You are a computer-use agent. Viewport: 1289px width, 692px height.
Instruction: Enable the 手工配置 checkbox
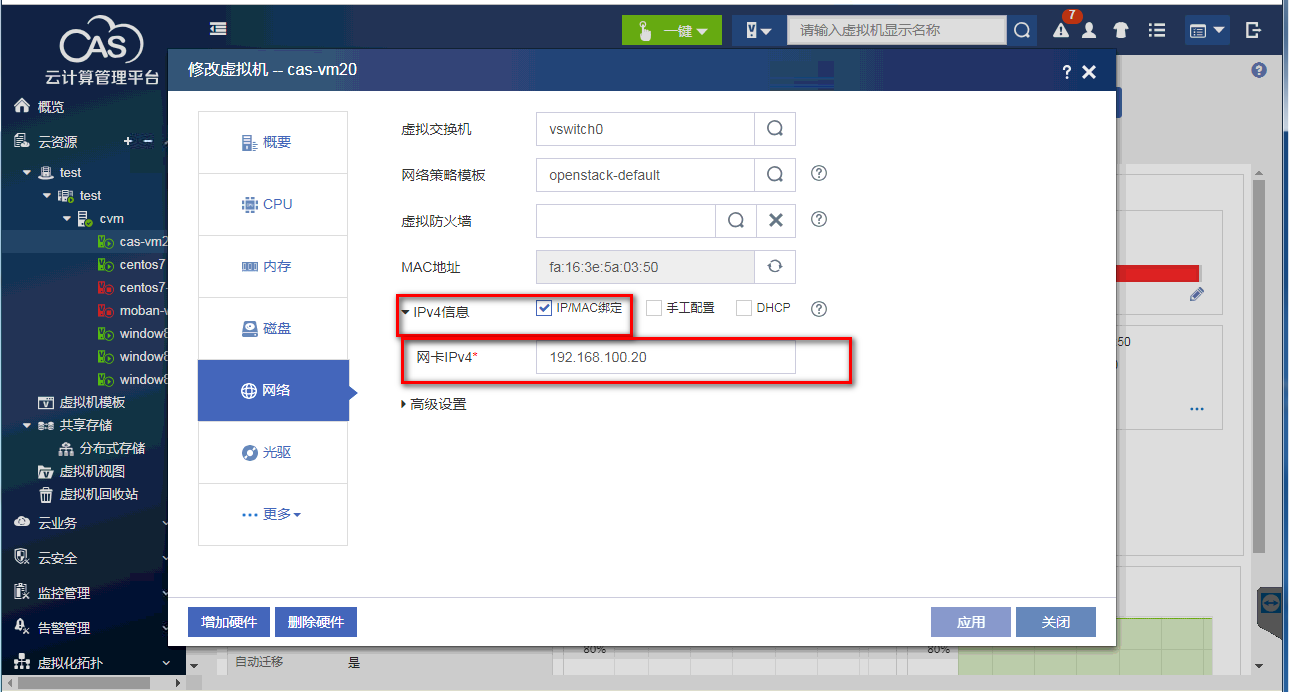coord(654,308)
